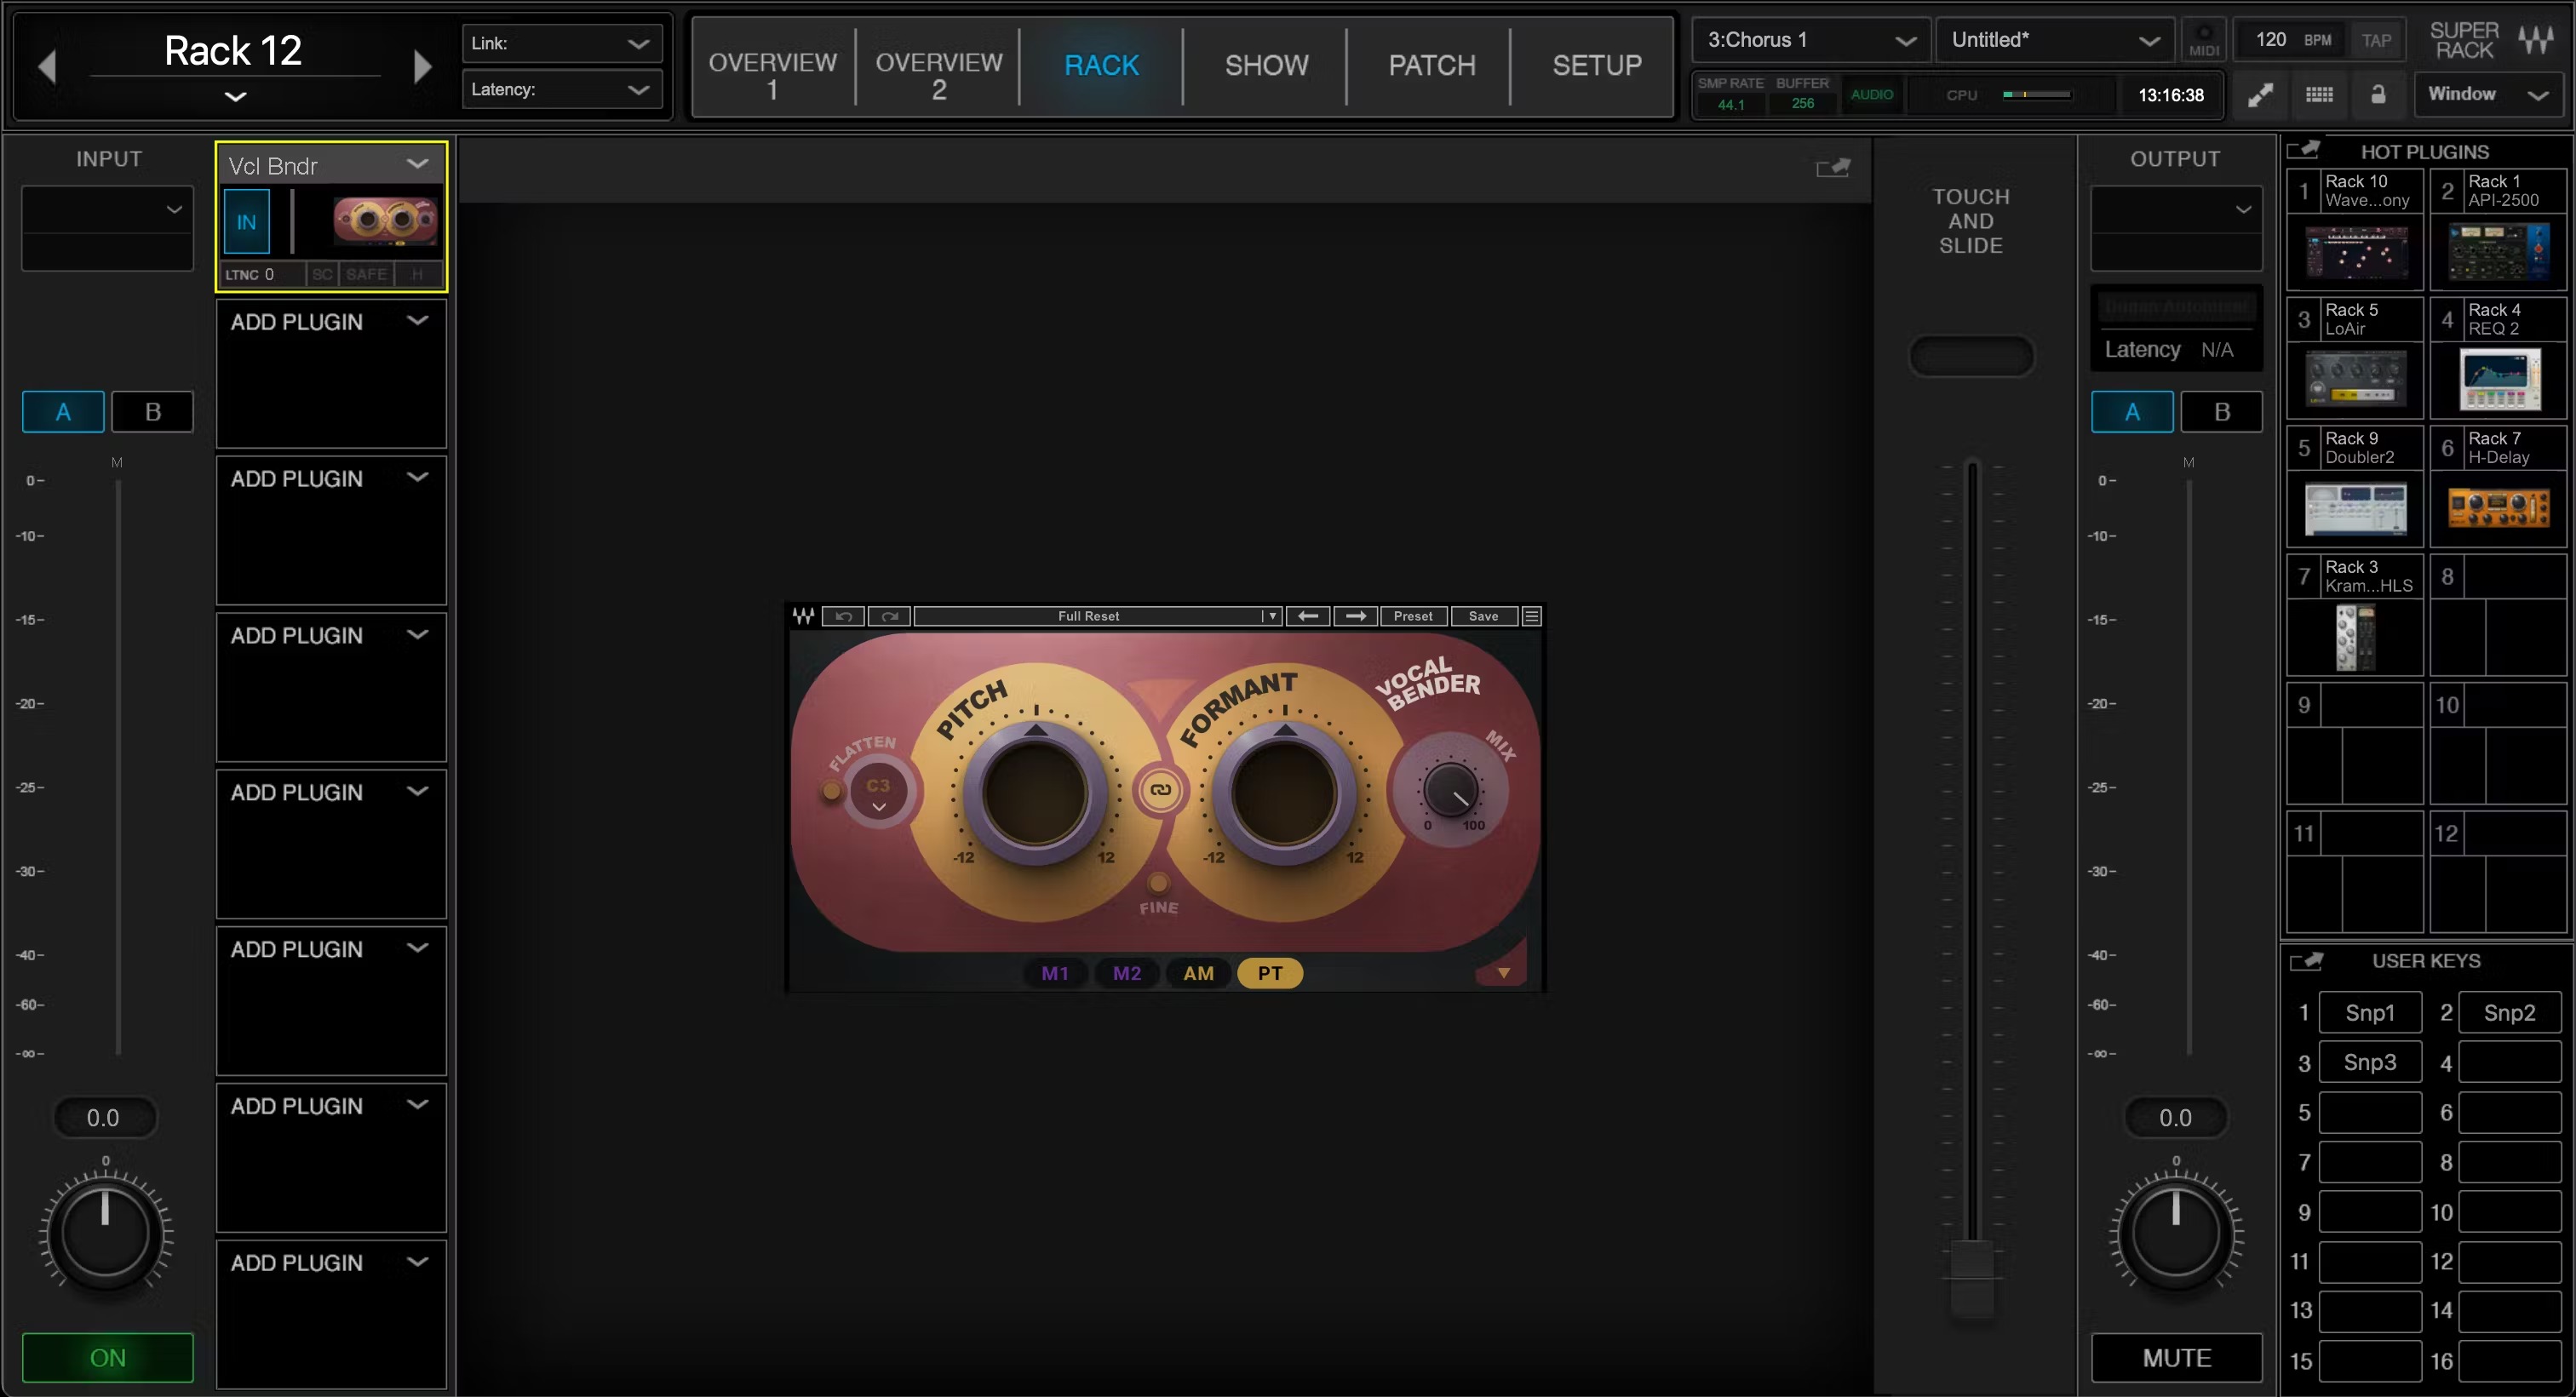Open the Link dropdown
This screenshot has width=2576, height=1397.
click(x=561, y=43)
